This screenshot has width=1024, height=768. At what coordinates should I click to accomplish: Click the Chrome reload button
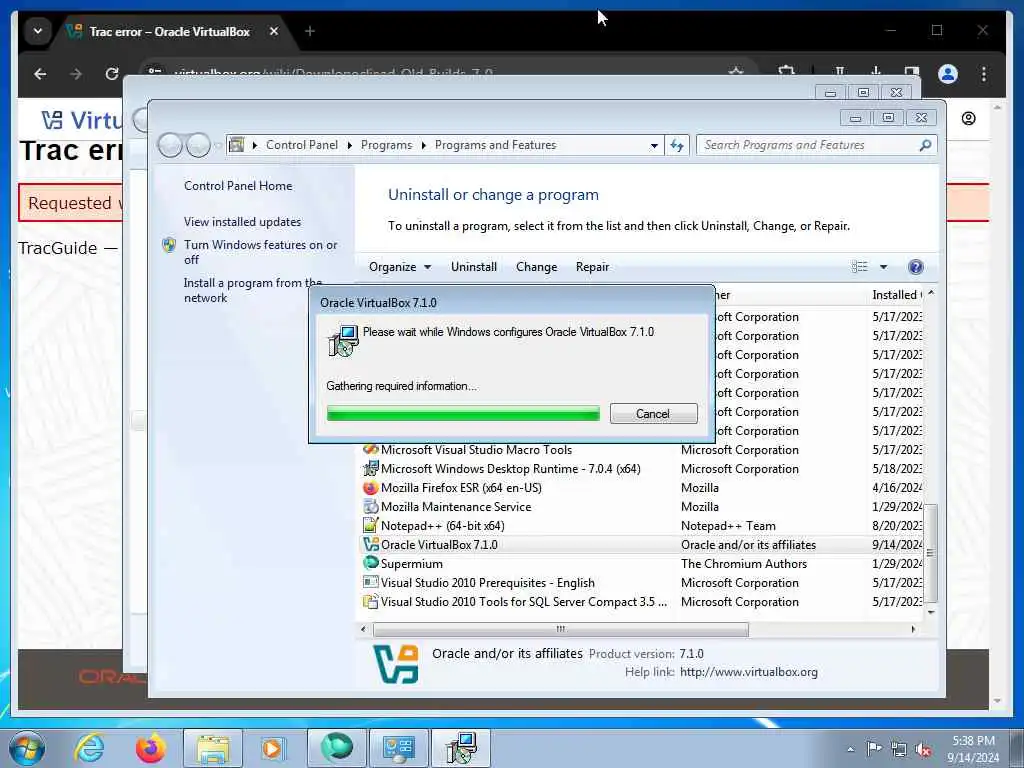point(112,74)
